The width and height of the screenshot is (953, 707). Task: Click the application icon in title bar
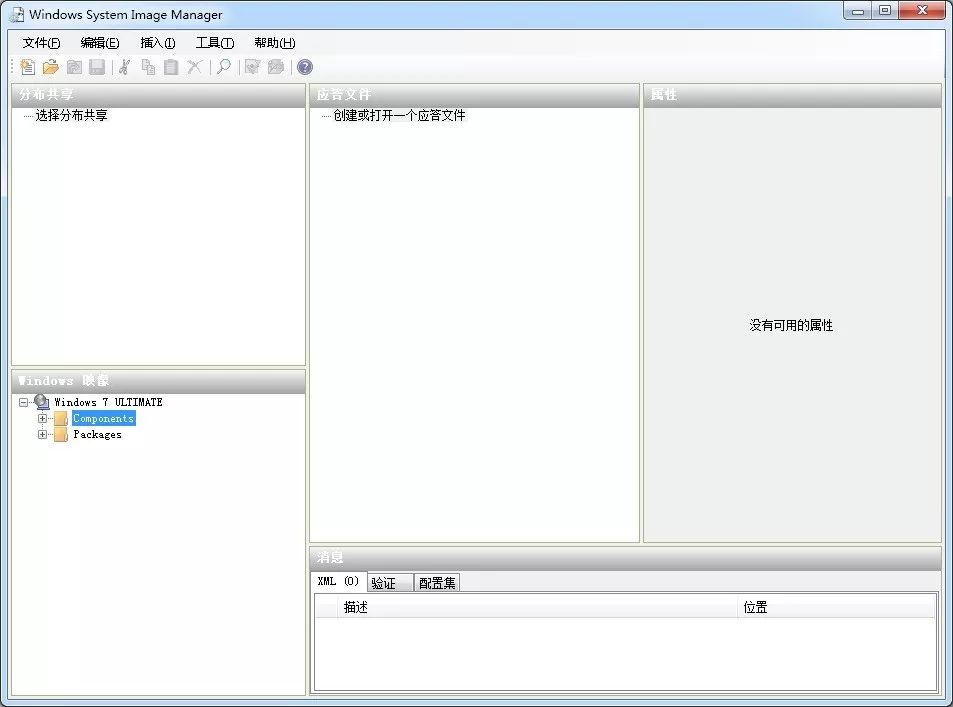[x=16, y=15]
